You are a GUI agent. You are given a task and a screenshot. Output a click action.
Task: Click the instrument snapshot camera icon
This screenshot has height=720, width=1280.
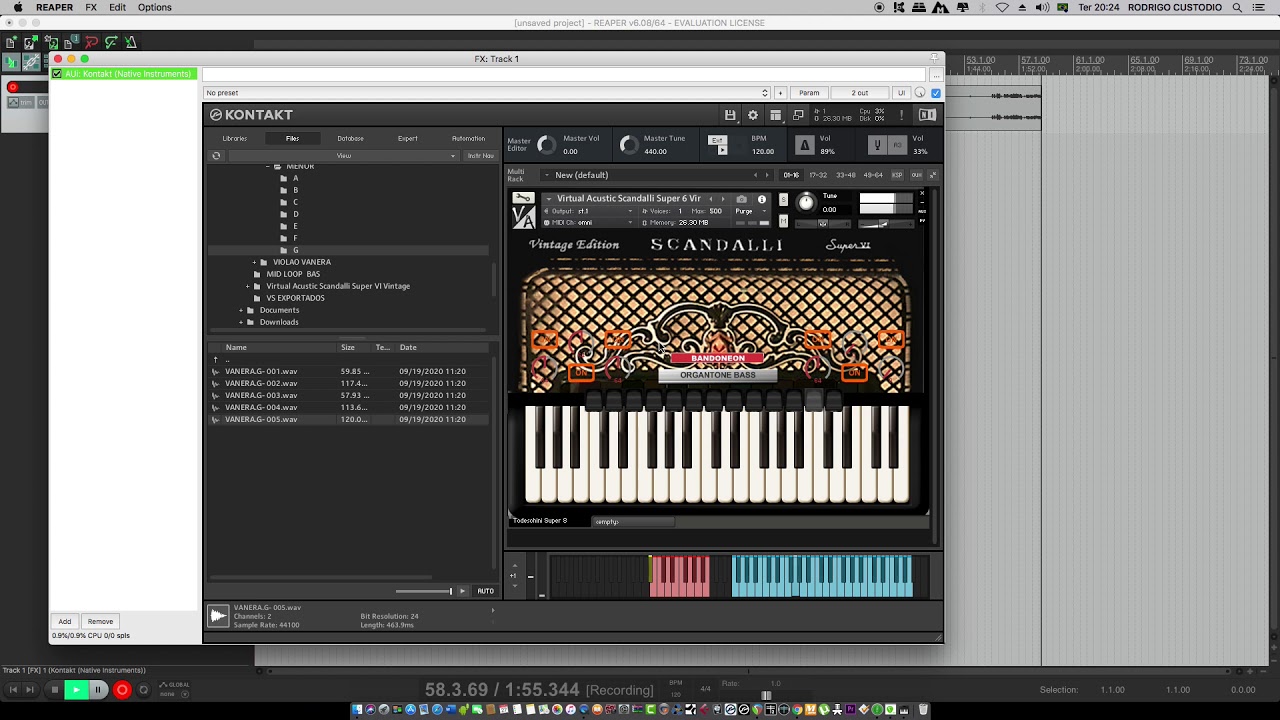pos(741,199)
